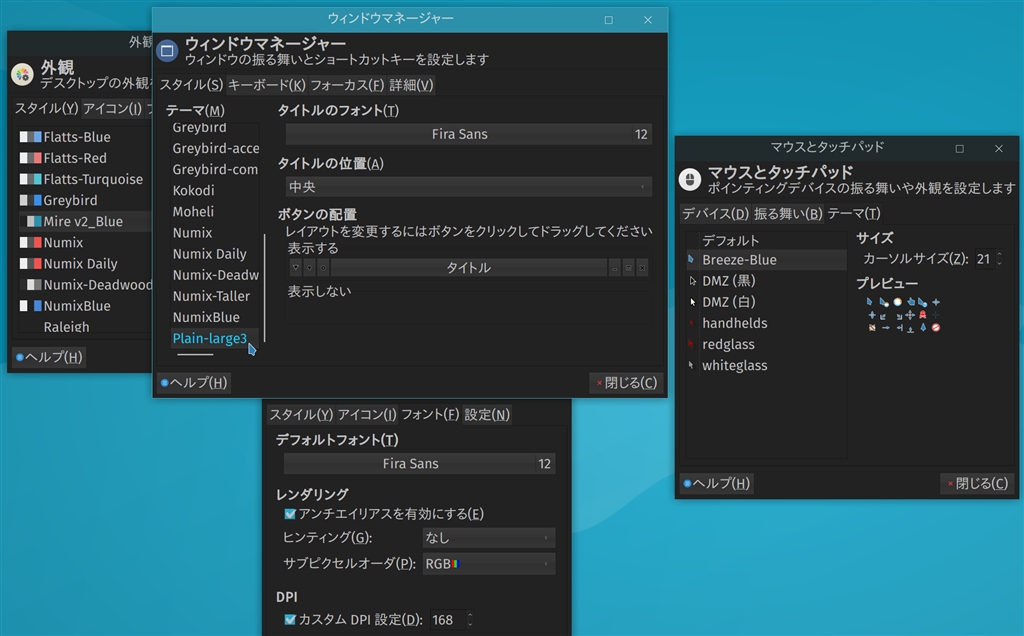This screenshot has height=636, width=1024.
Task: Open the ヒンティング dropdown
Action: 488,537
